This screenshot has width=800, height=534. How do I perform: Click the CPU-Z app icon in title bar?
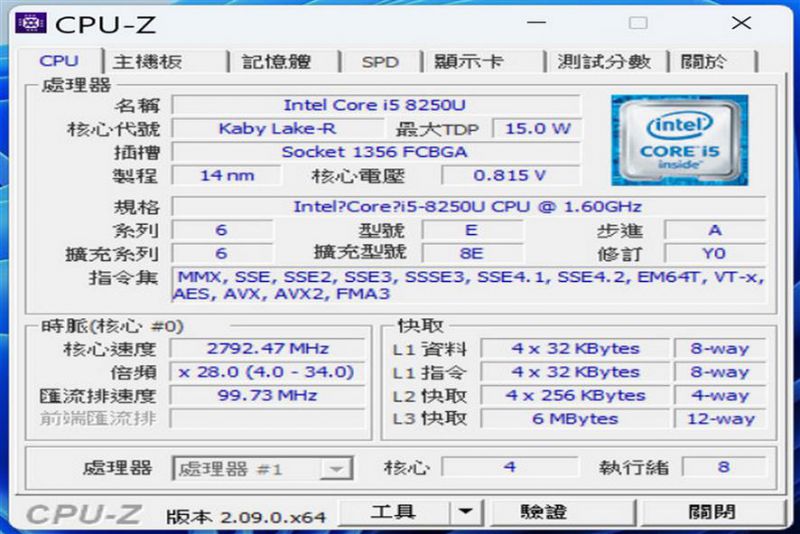coord(31,23)
